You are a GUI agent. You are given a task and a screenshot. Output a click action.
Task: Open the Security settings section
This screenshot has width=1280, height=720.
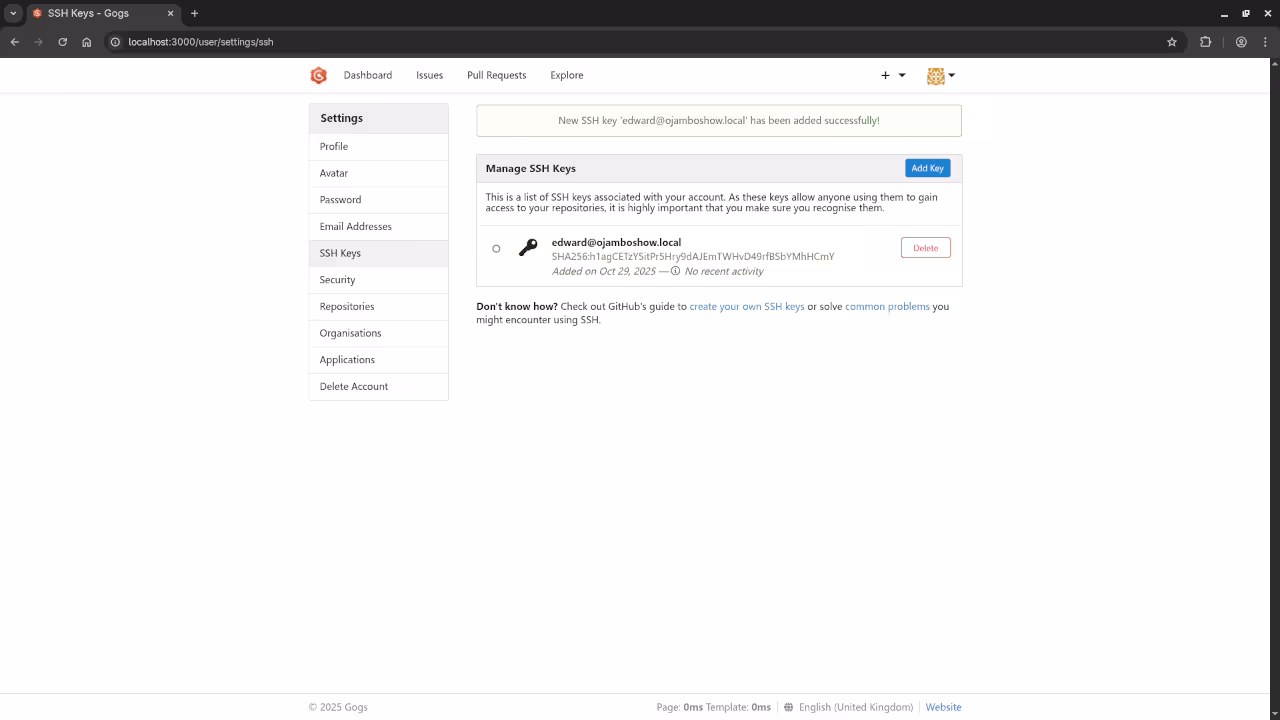(337, 280)
